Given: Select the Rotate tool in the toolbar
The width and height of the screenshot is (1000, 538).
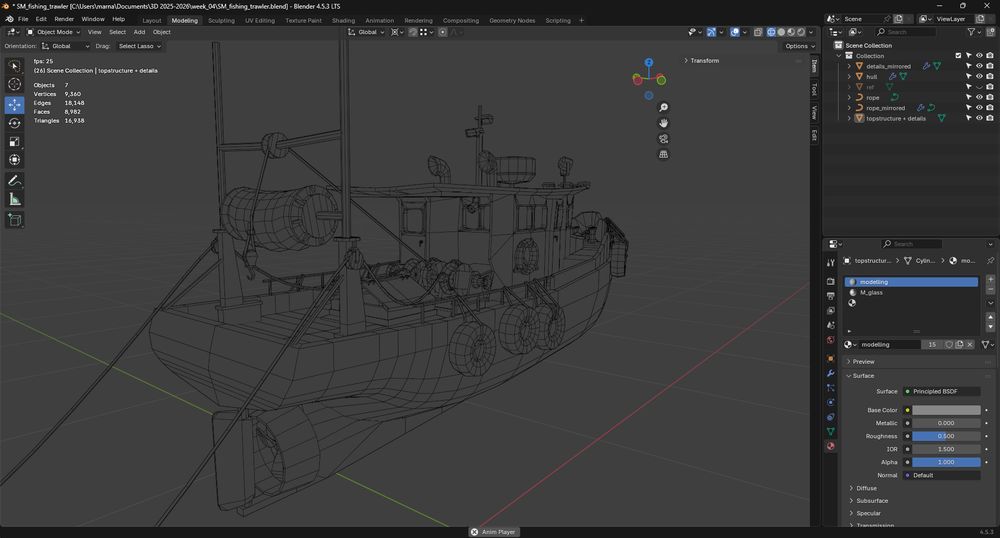Looking at the screenshot, I should [14, 123].
